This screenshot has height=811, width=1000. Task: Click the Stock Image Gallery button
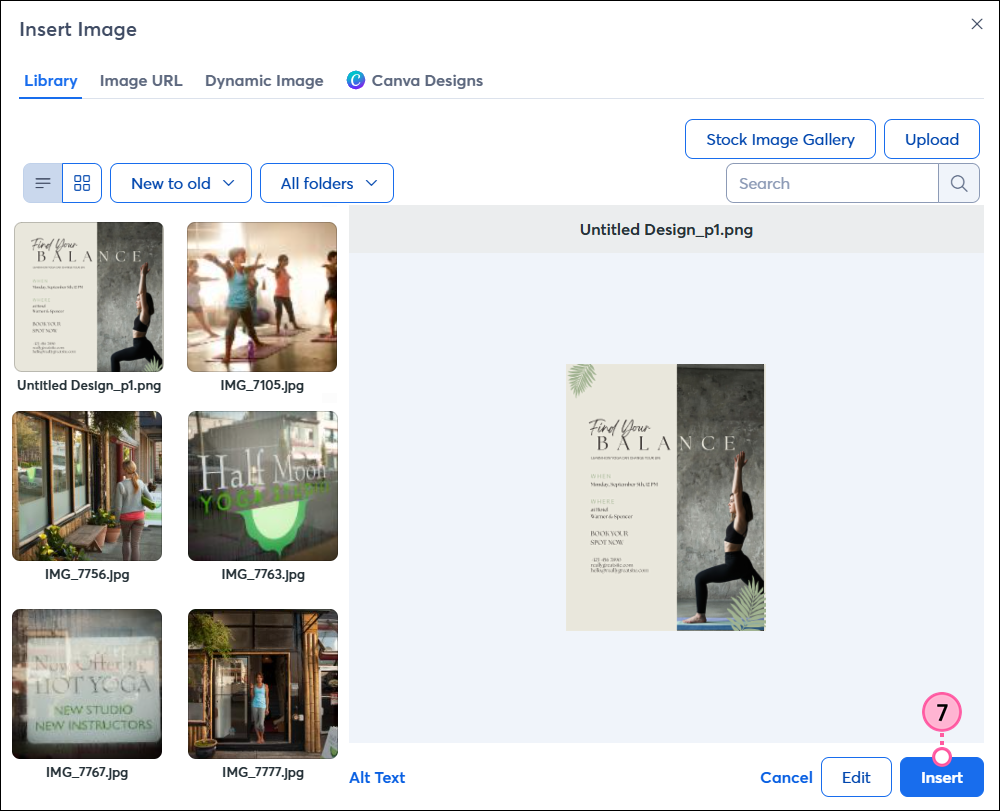click(x=780, y=139)
